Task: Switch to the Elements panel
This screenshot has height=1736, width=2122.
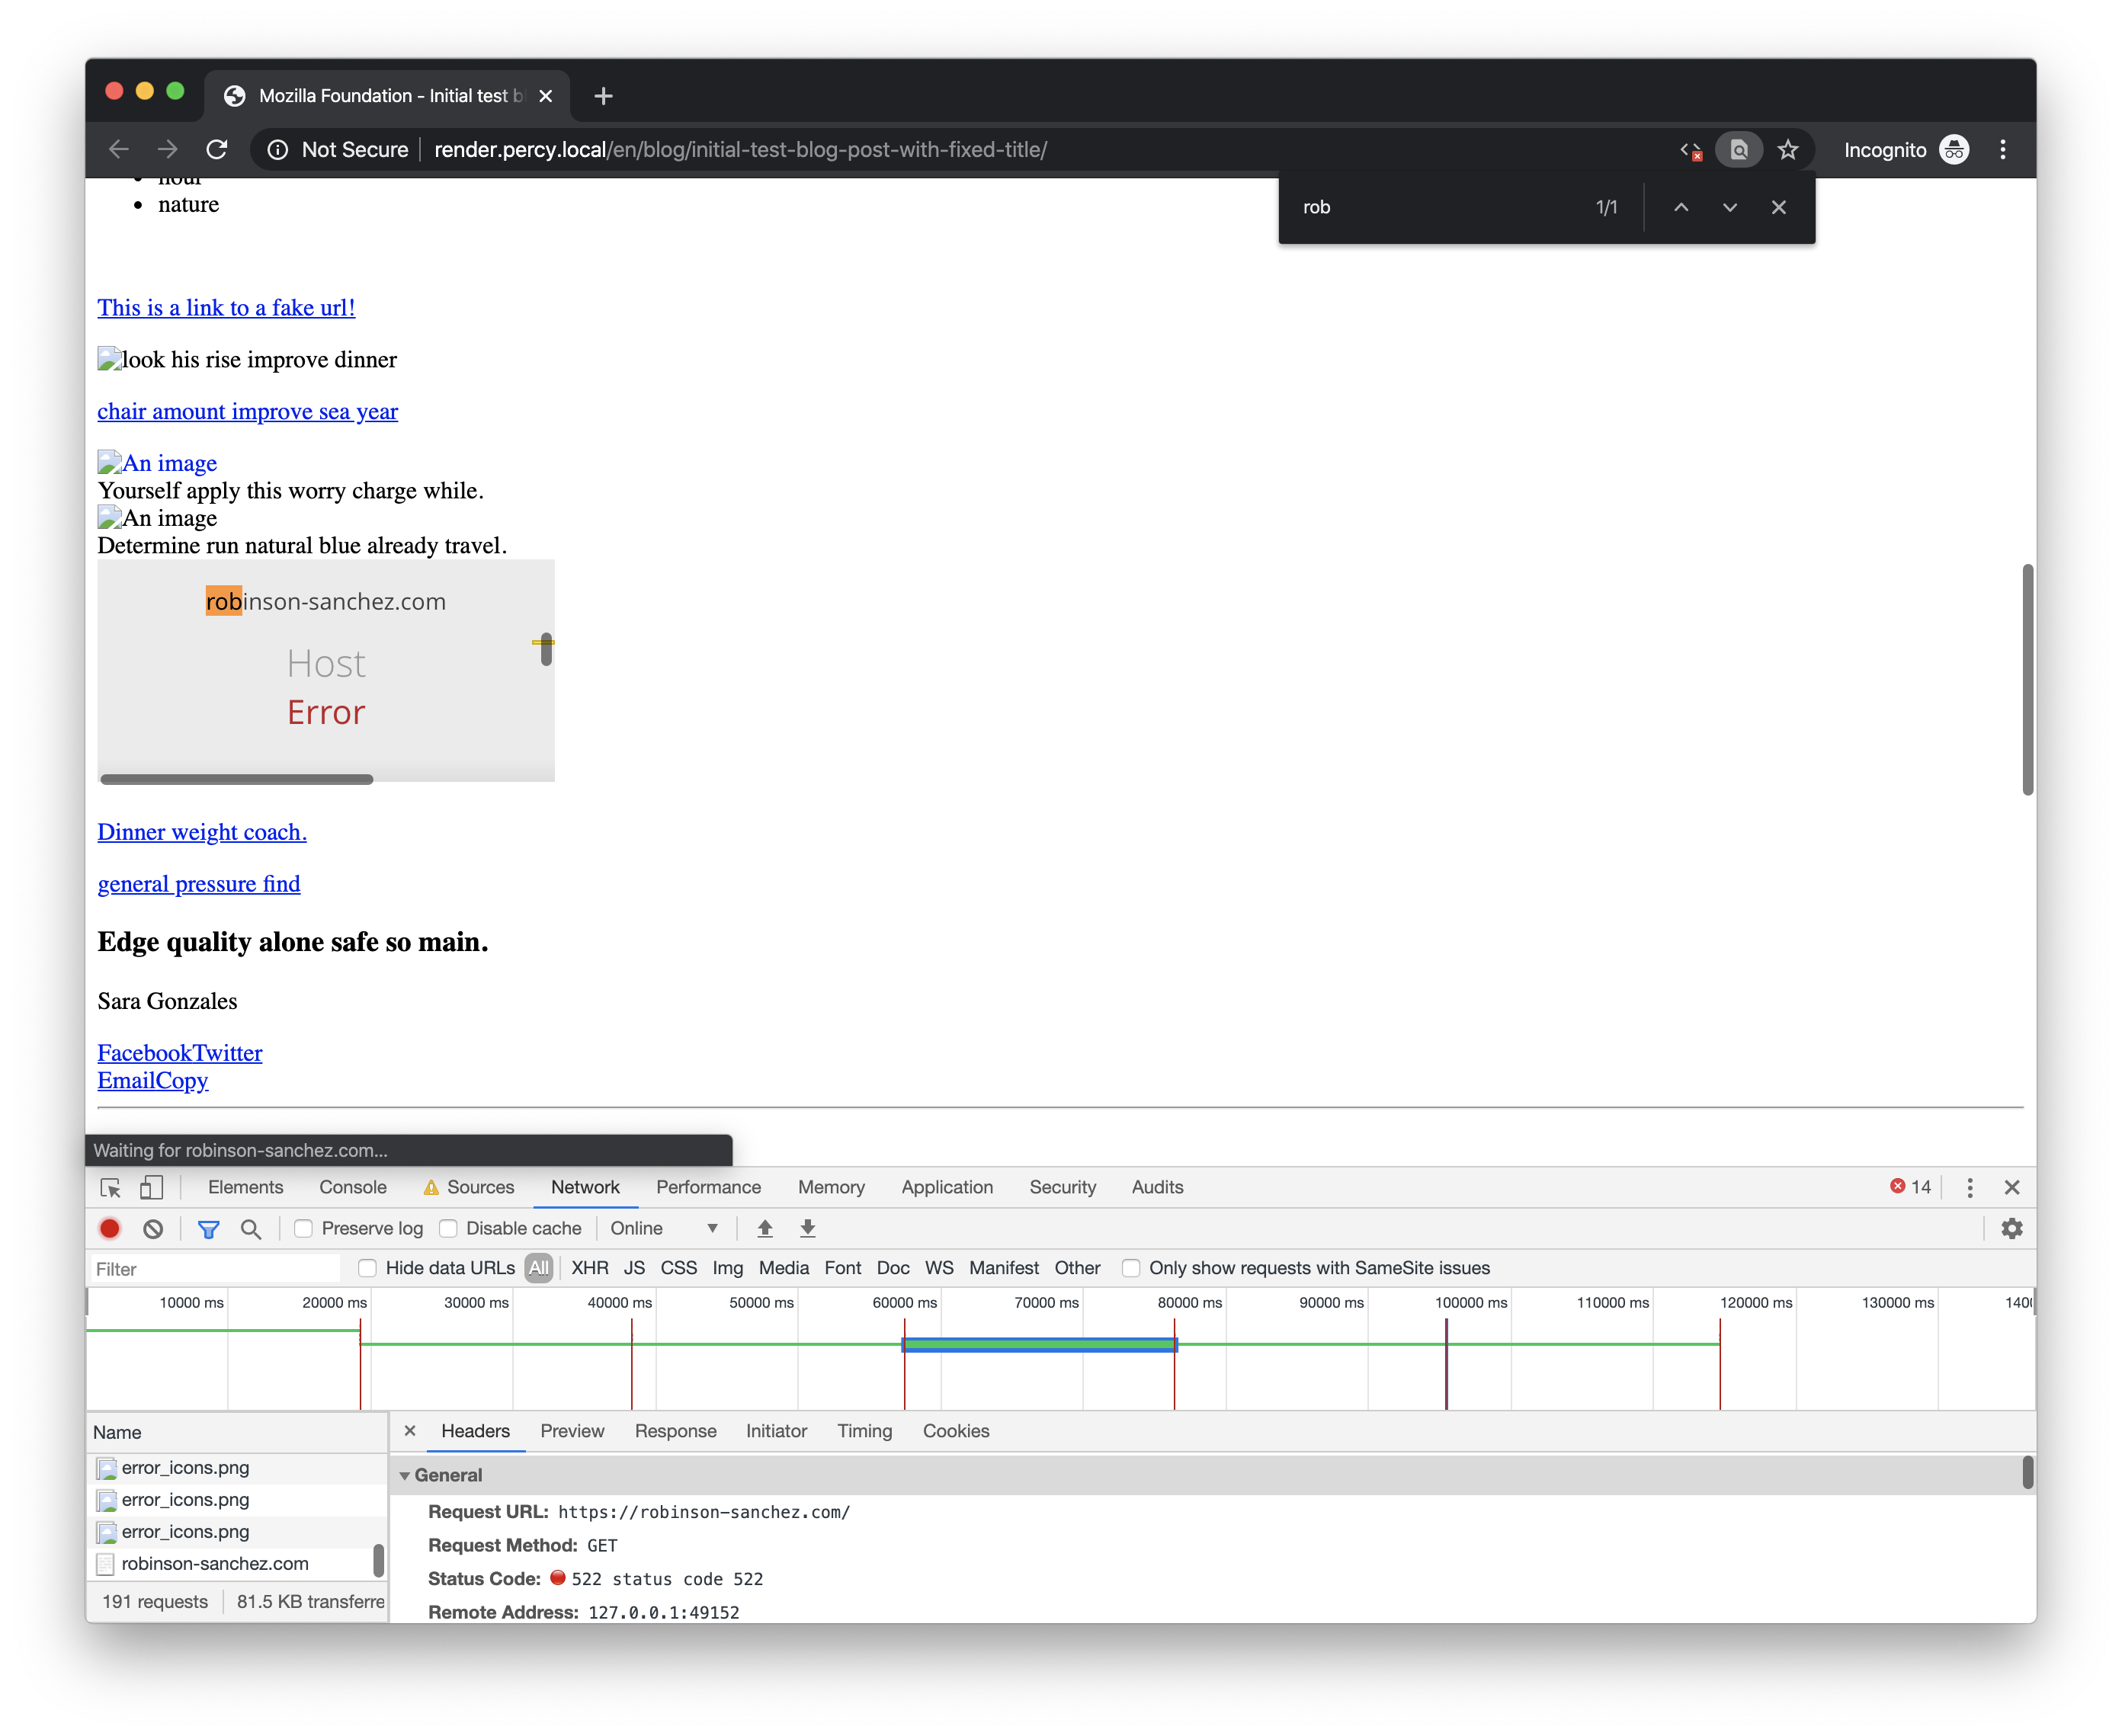Action: [x=246, y=1187]
